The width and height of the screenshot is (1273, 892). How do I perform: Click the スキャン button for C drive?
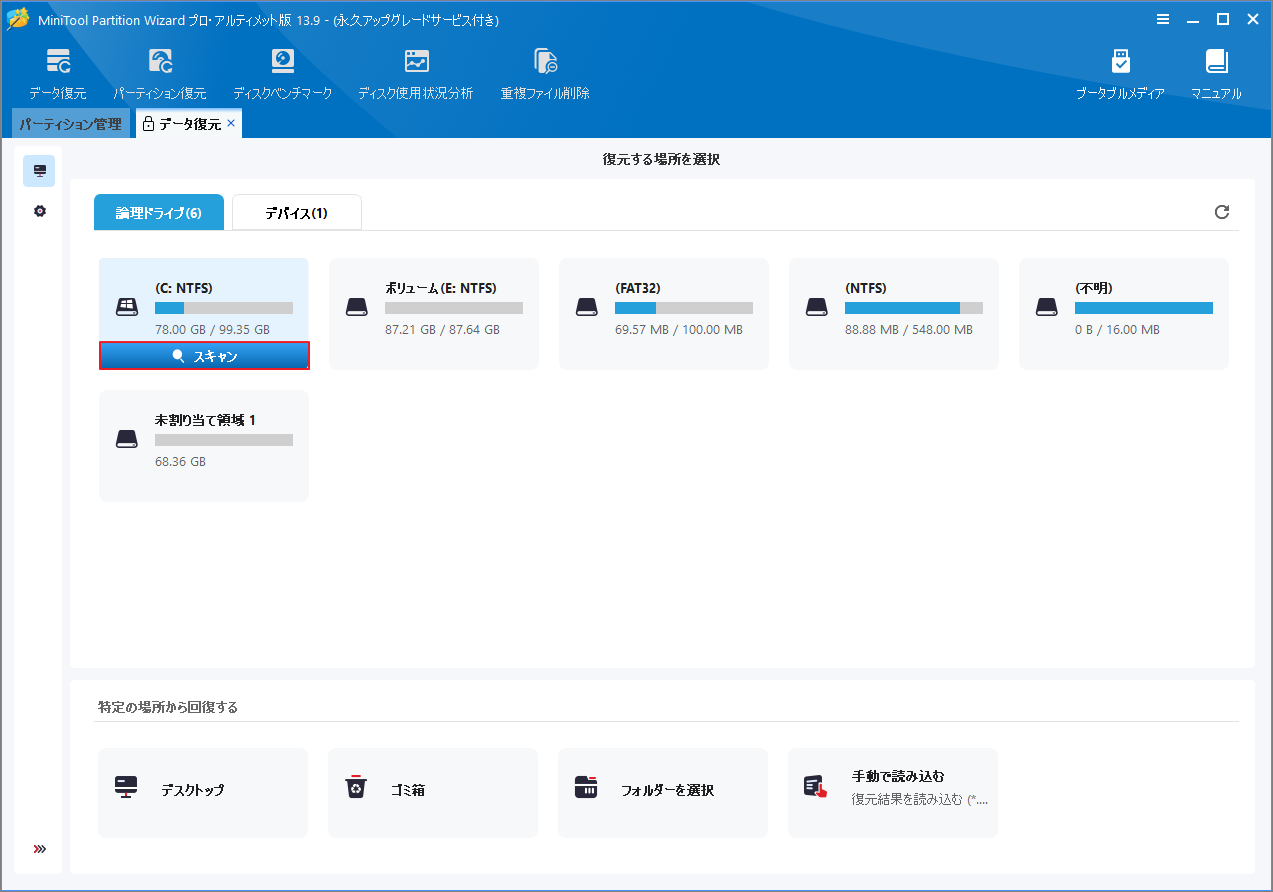[204, 356]
